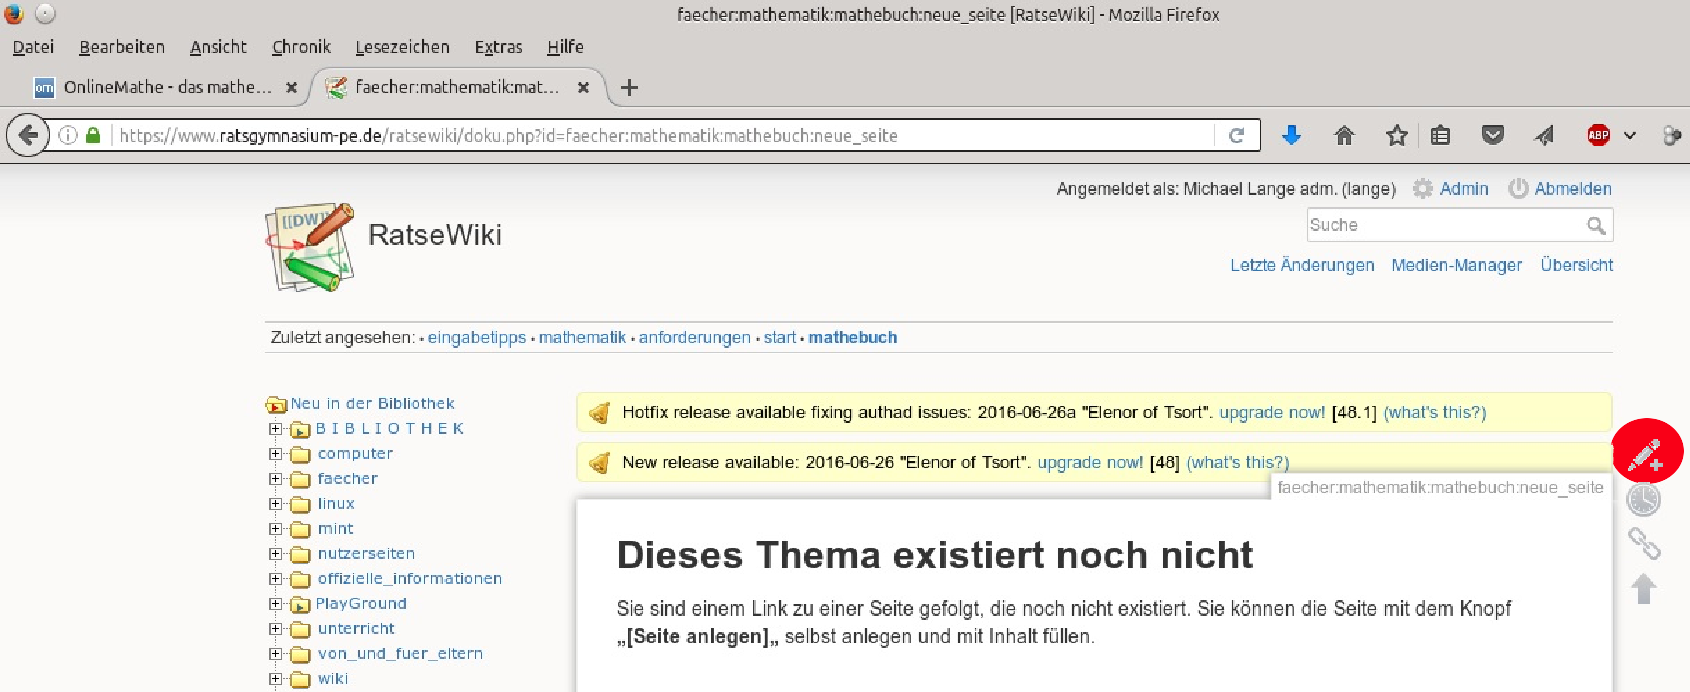Open Adblock Plus dropdown arrow
Screen dimensions: 1690x692
(1630, 135)
